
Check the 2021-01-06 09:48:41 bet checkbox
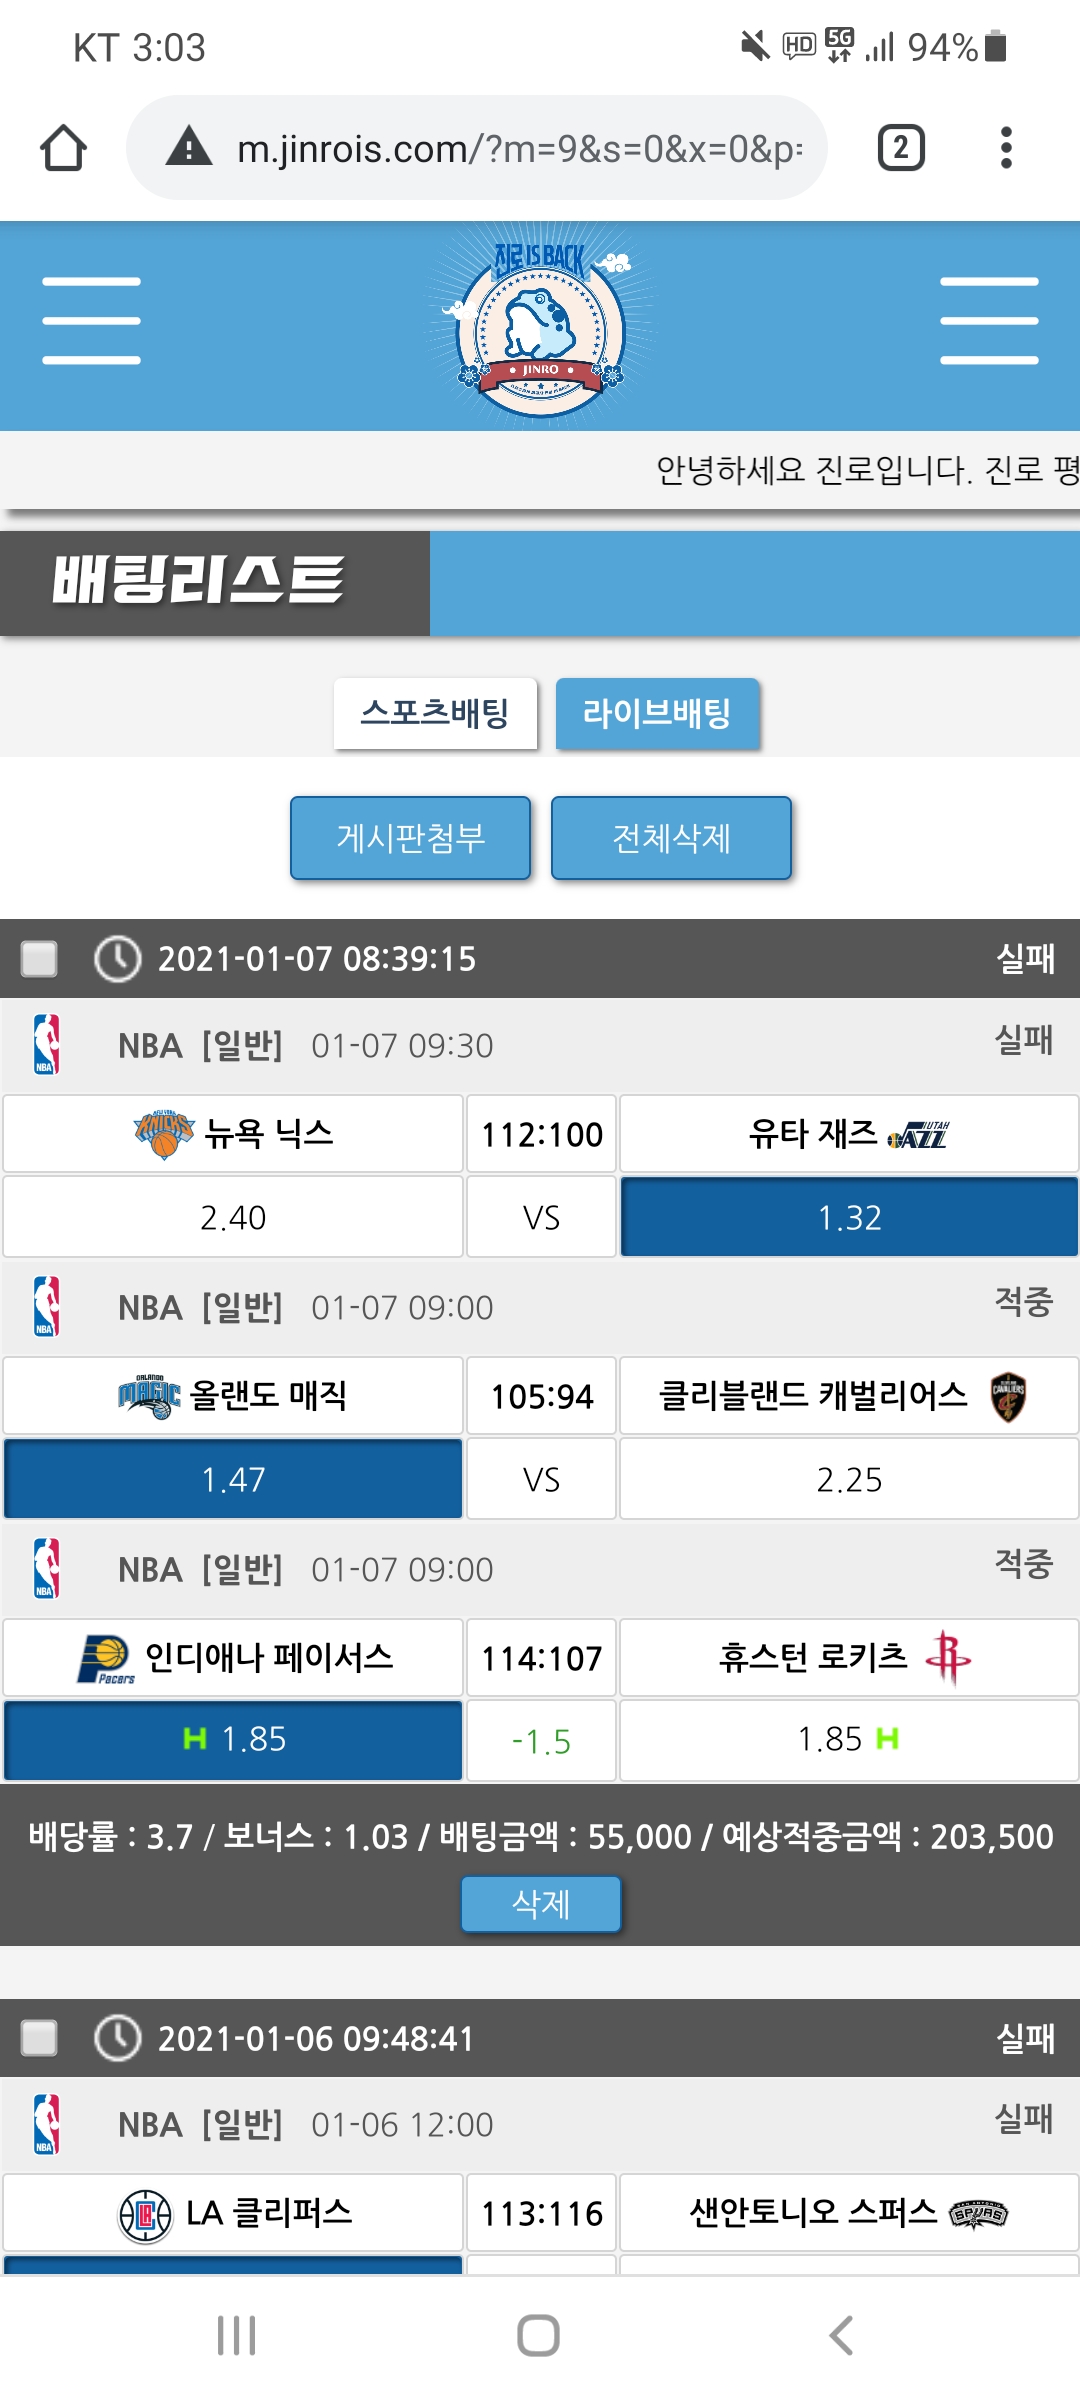click(40, 2038)
